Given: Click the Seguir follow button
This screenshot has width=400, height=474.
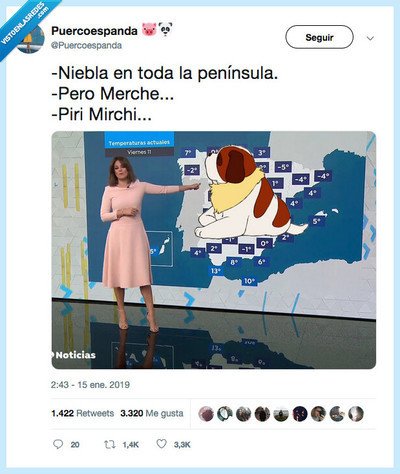Looking at the screenshot, I should coord(319,37).
